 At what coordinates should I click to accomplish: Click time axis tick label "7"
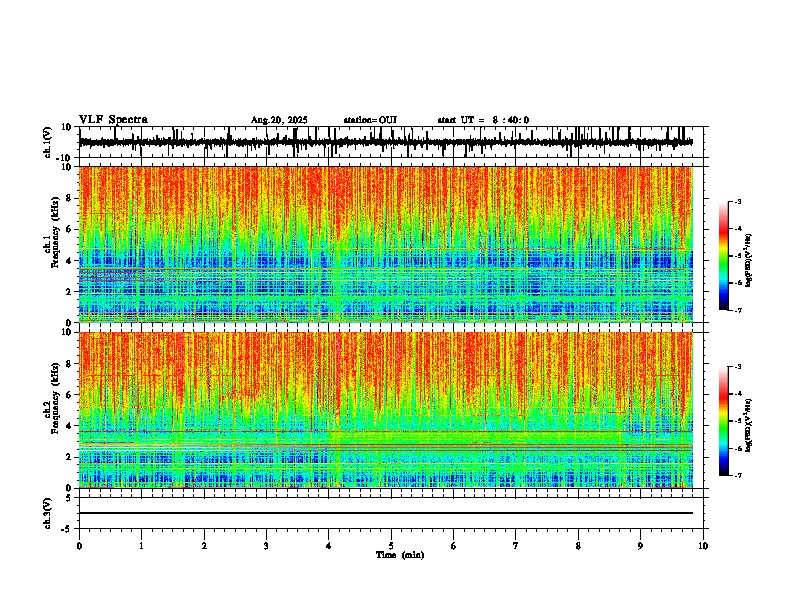[516, 546]
